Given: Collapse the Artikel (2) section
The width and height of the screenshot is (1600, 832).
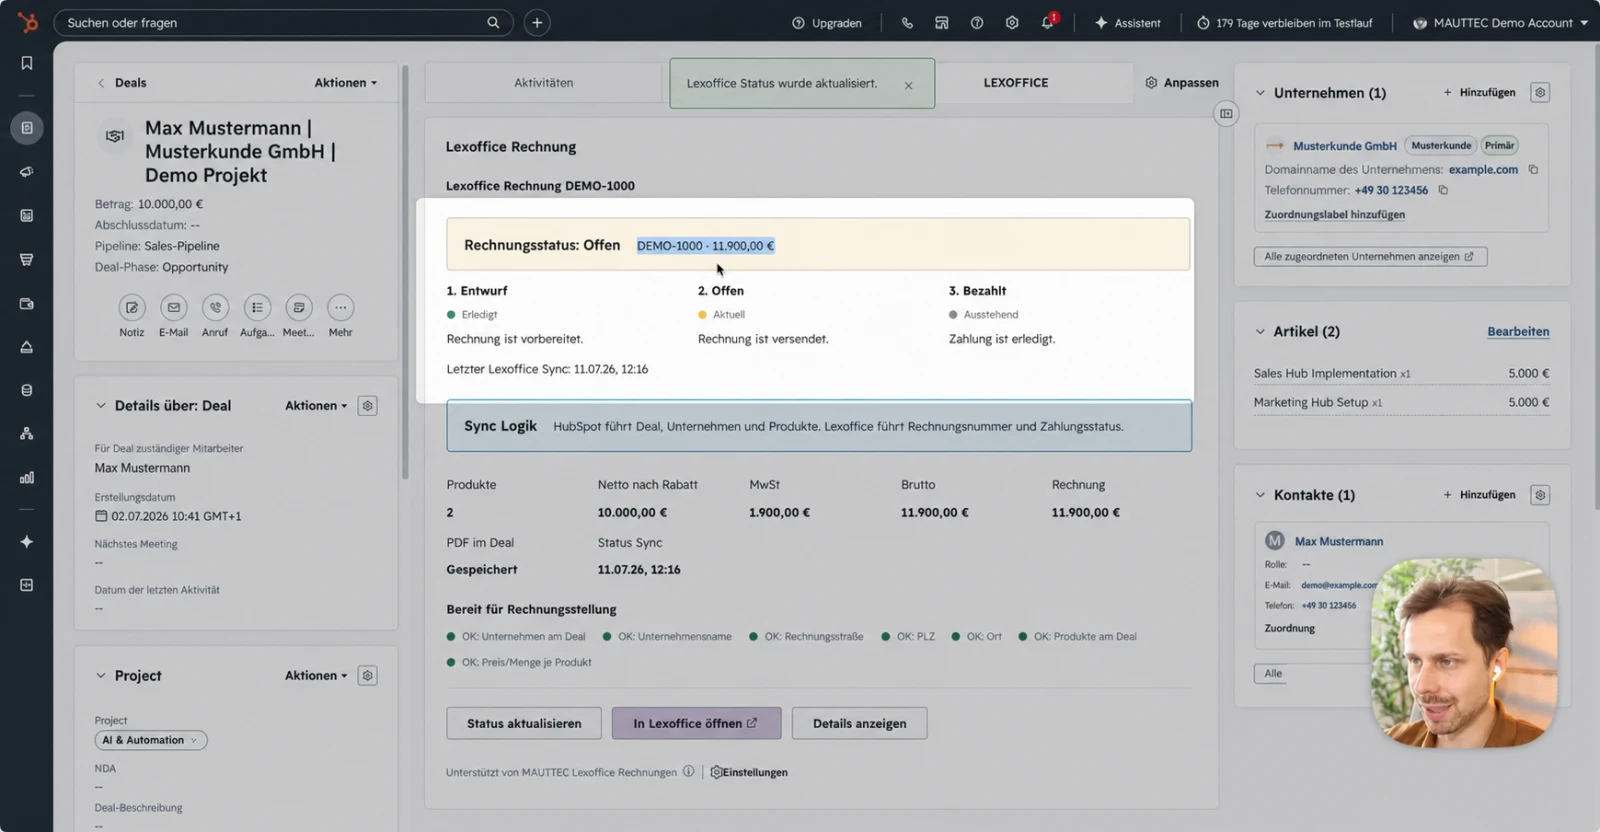Looking at the screenshot, I should point(1260,331).
